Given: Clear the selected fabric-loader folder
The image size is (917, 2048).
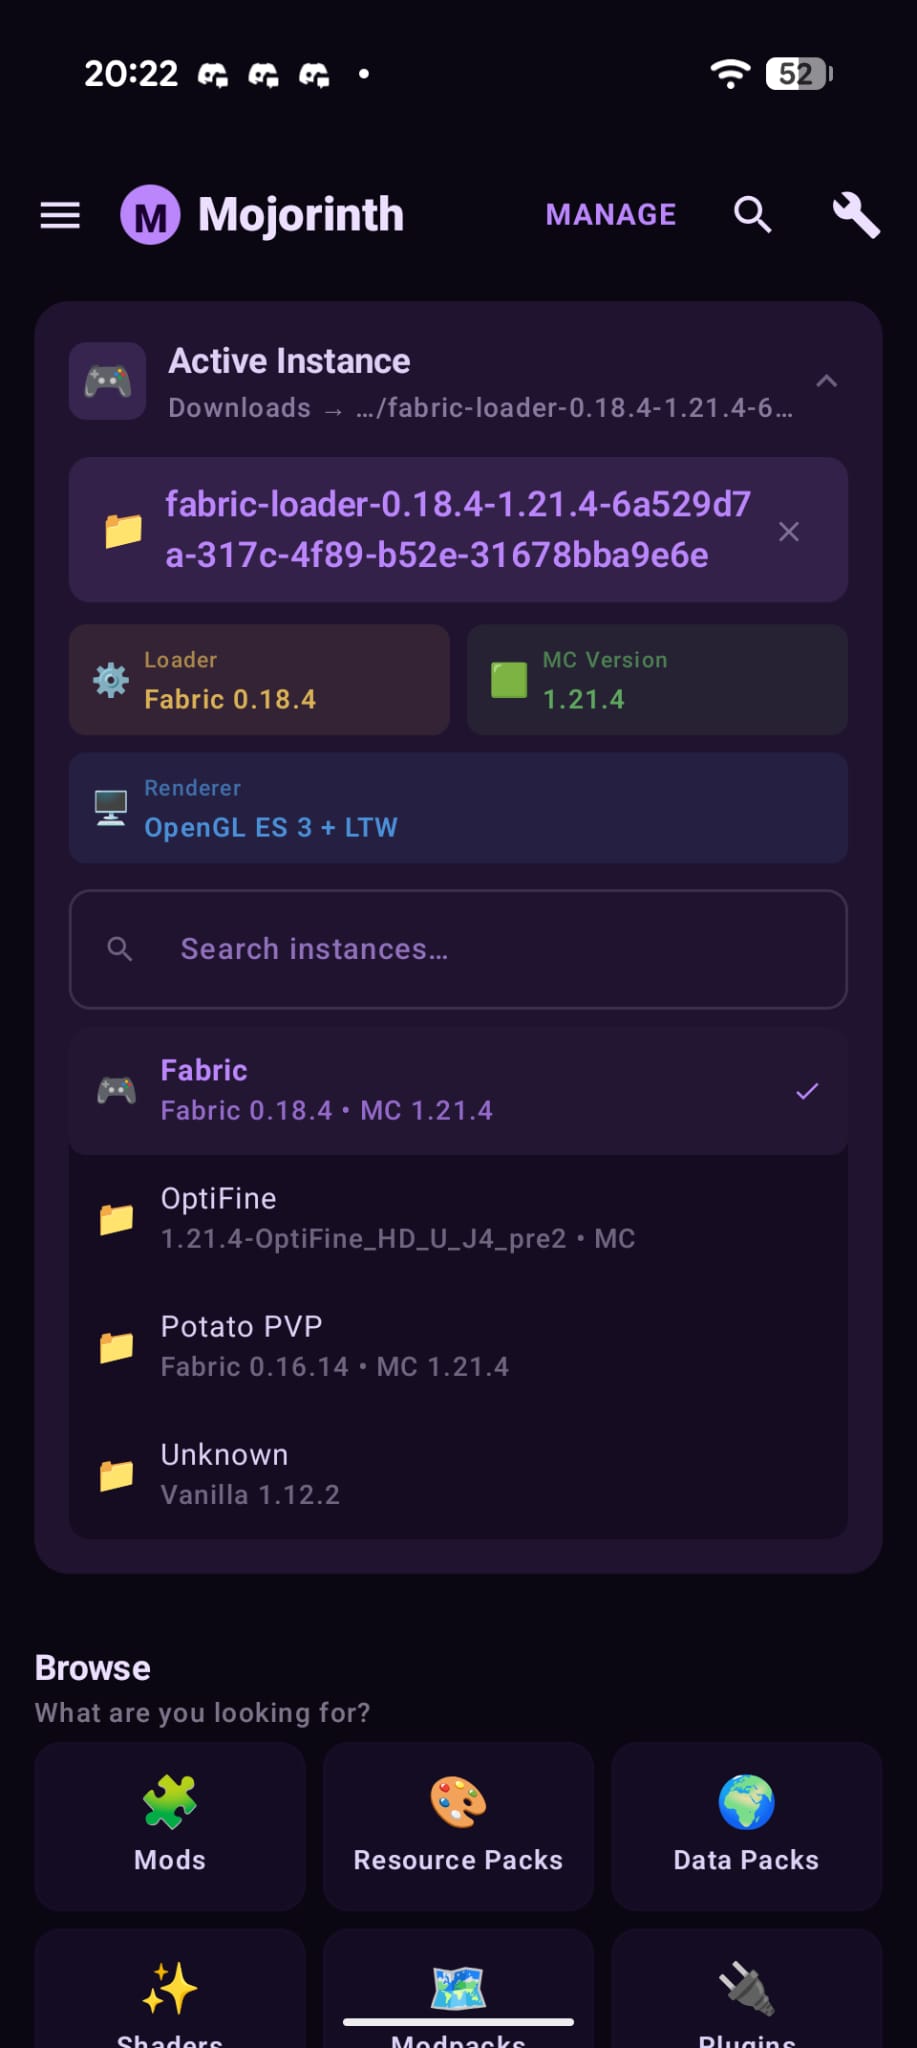Looking at the screenshot, I should click(789, 531).
